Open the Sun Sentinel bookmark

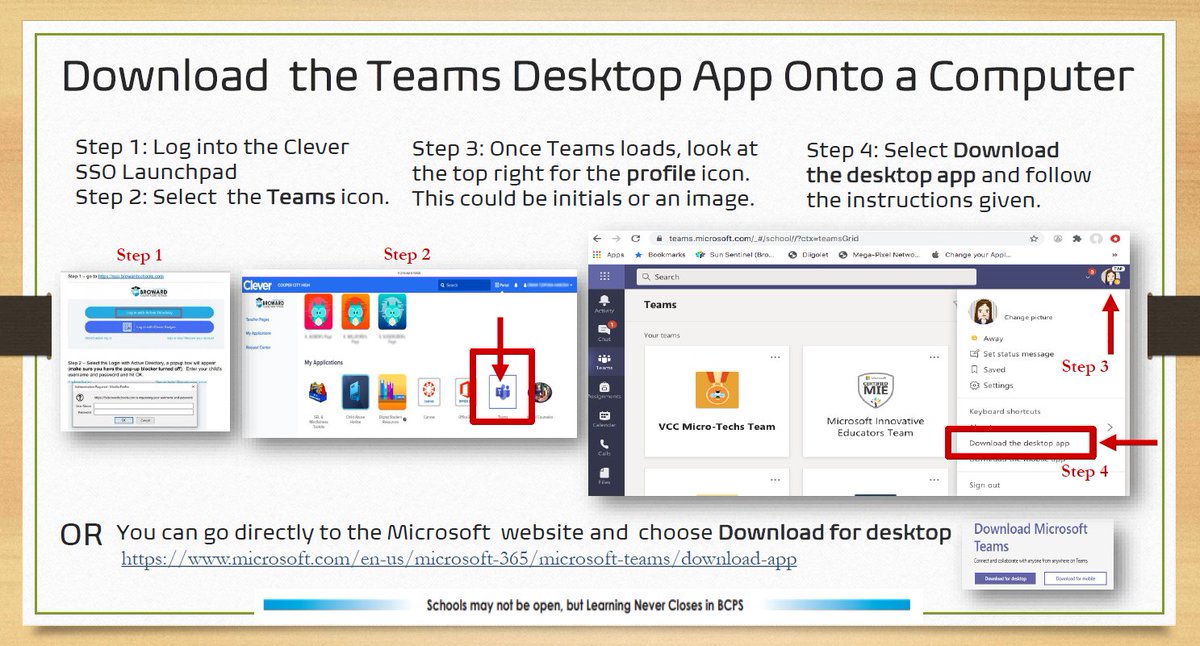(x=735, y=255)
